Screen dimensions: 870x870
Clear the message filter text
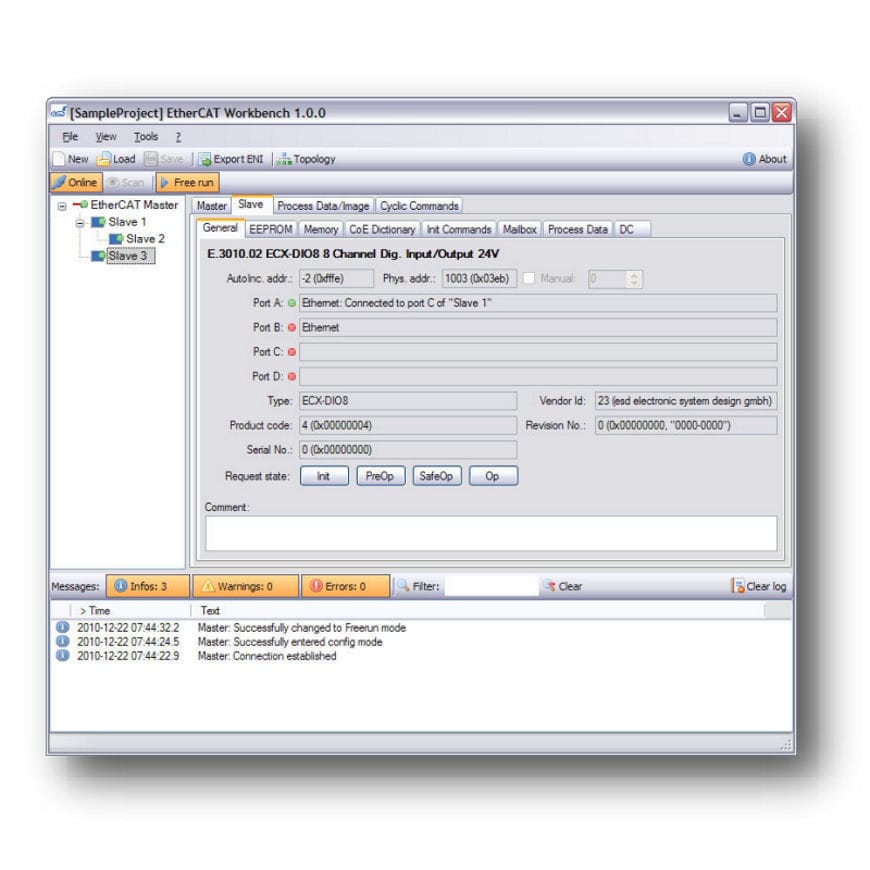coord(565,586)
